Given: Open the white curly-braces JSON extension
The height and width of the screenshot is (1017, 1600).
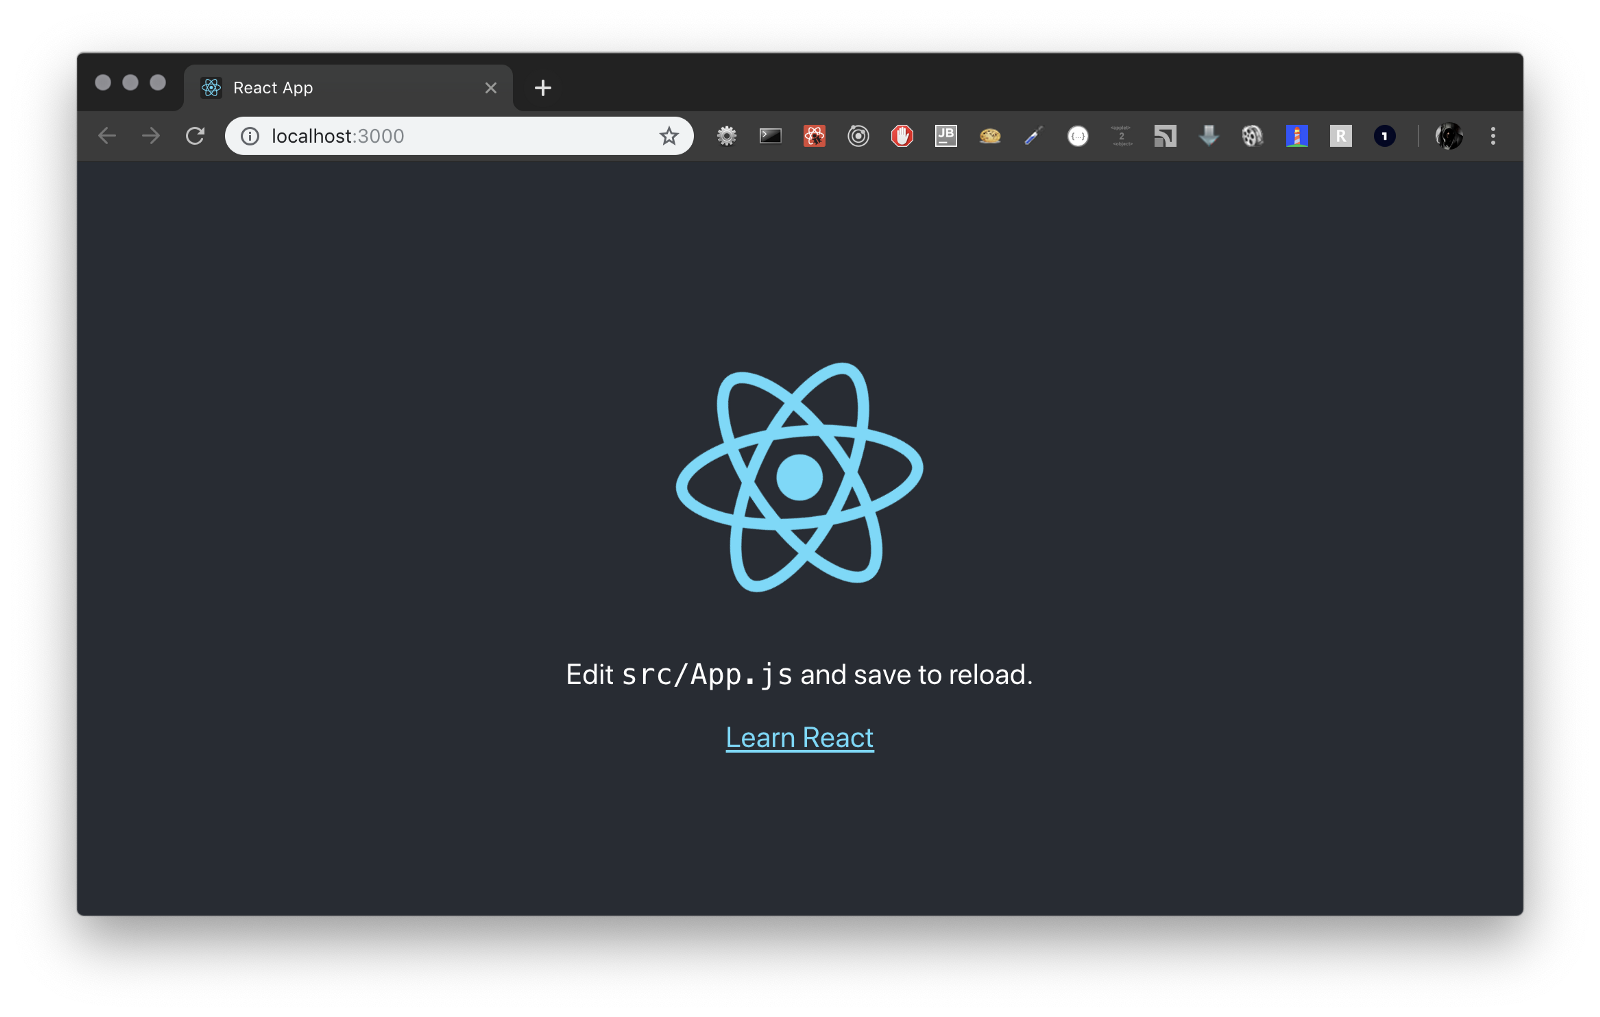Looking at the screenshot, I should (x=1078, y=136).
